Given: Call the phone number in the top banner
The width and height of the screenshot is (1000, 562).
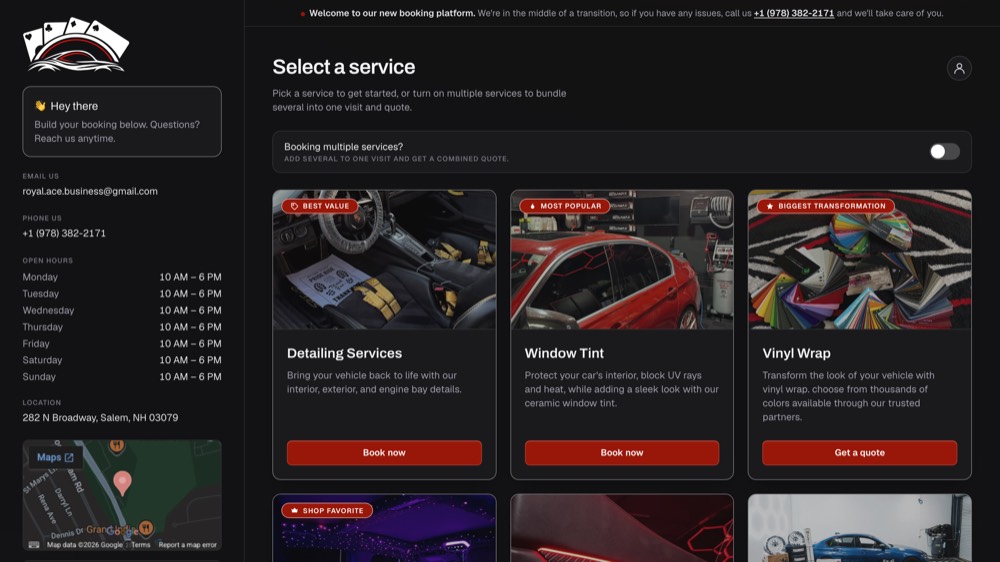Looking at the screenshot, I should tap(793, 13).
